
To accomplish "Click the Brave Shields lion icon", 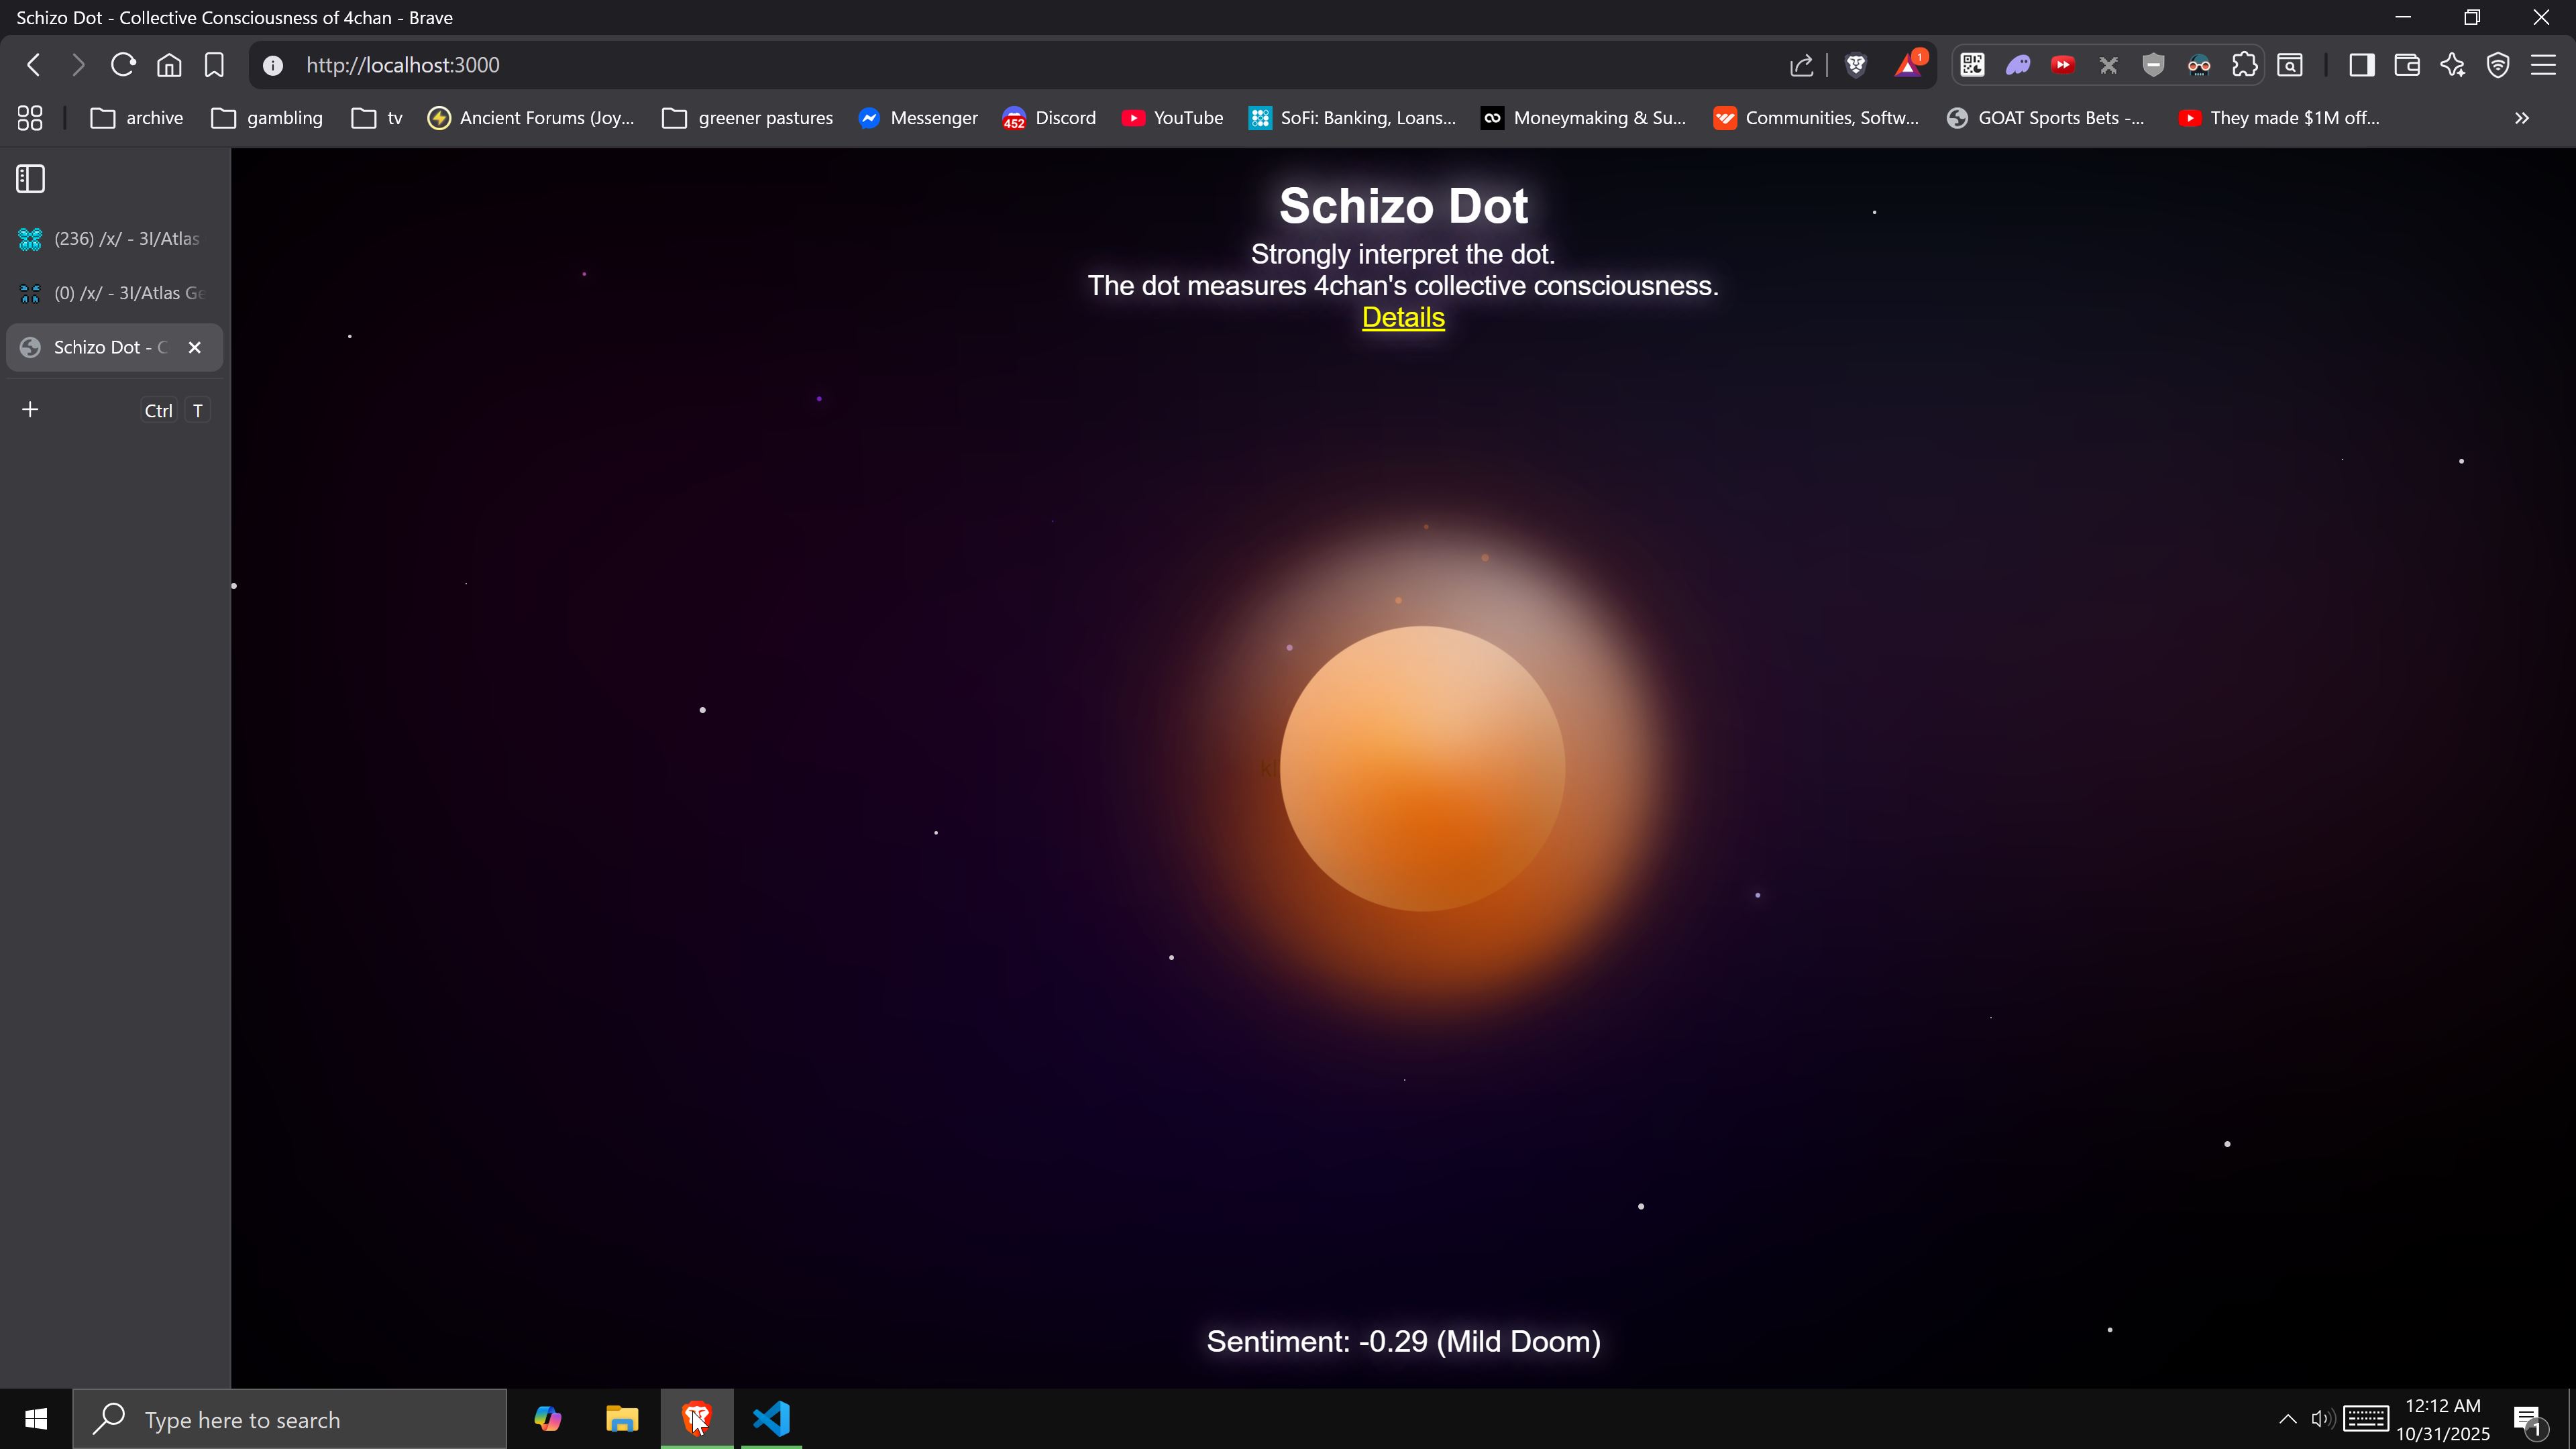I will pos(1856,65).
